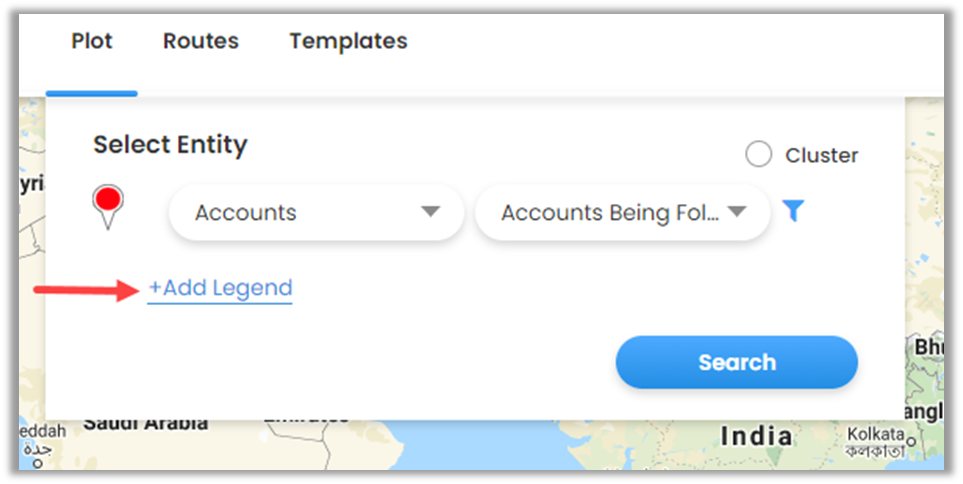Click the blue filter funnel icon

793,211
